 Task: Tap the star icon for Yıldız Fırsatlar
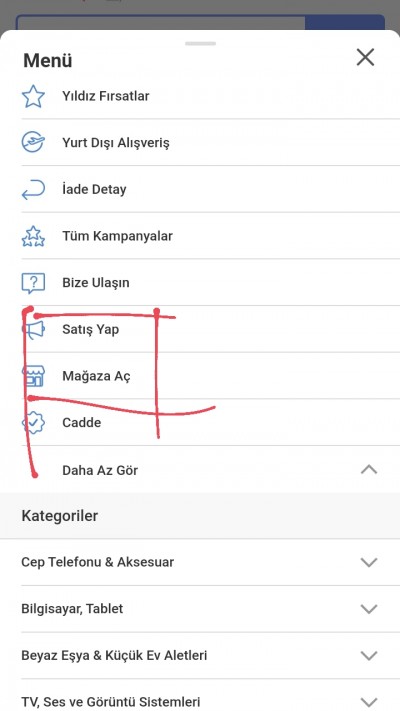click(33, 96)
